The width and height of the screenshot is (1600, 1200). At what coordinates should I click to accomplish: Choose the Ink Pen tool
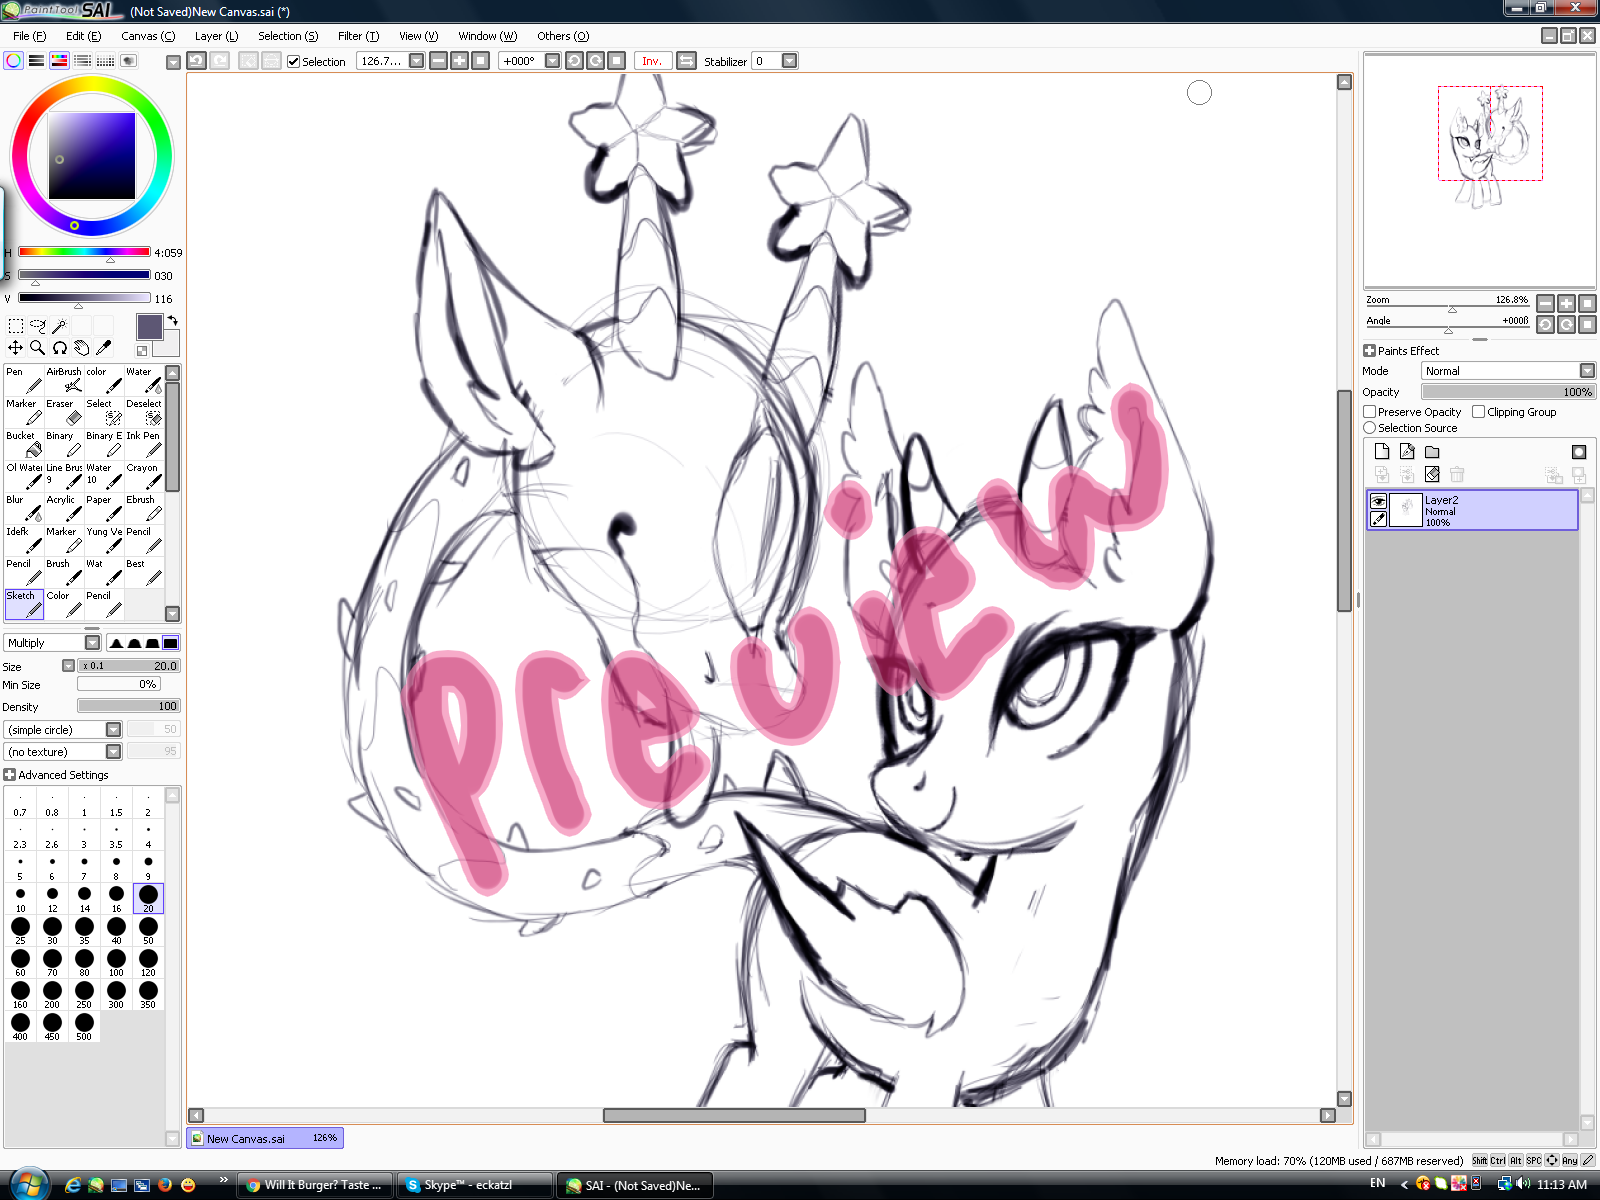[x=144, y=444]
